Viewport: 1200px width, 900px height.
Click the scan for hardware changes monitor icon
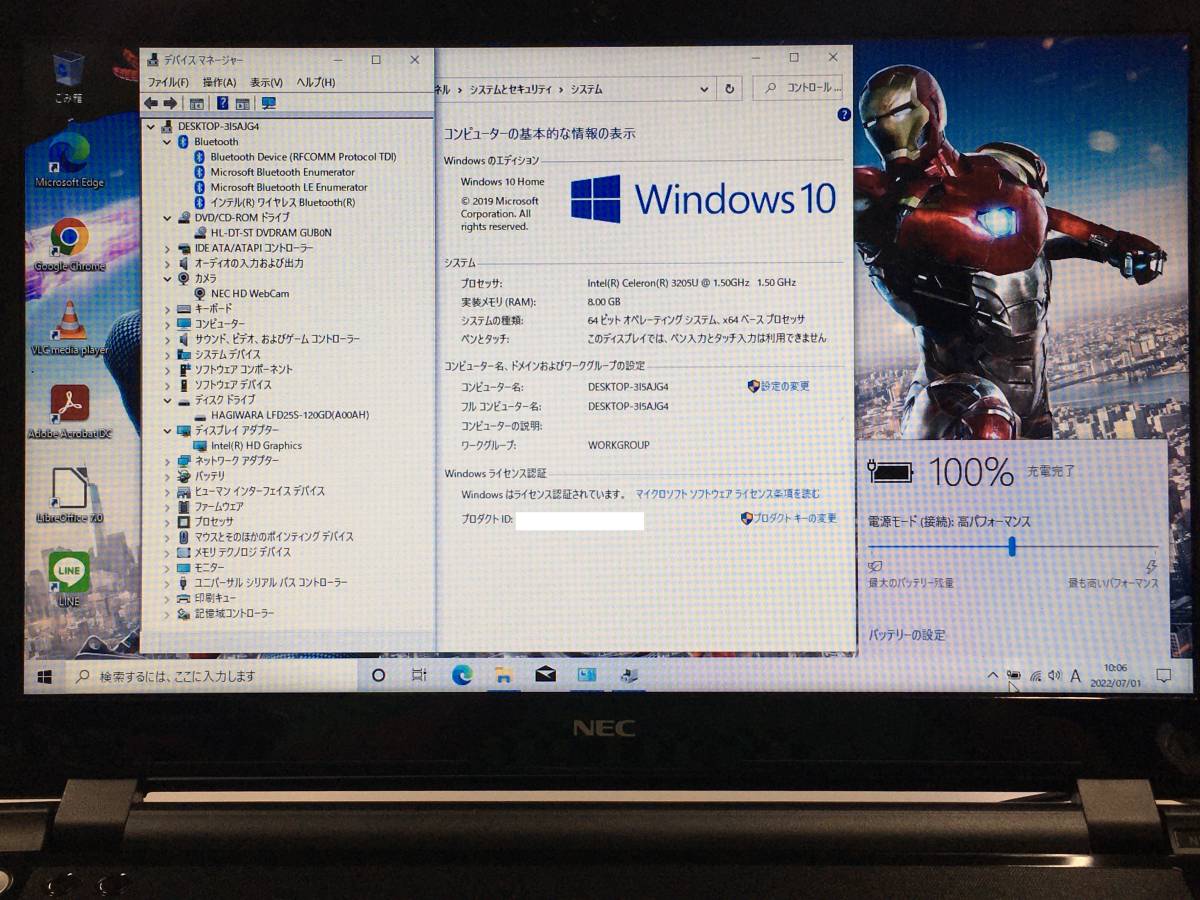click(x=268, y=103)
